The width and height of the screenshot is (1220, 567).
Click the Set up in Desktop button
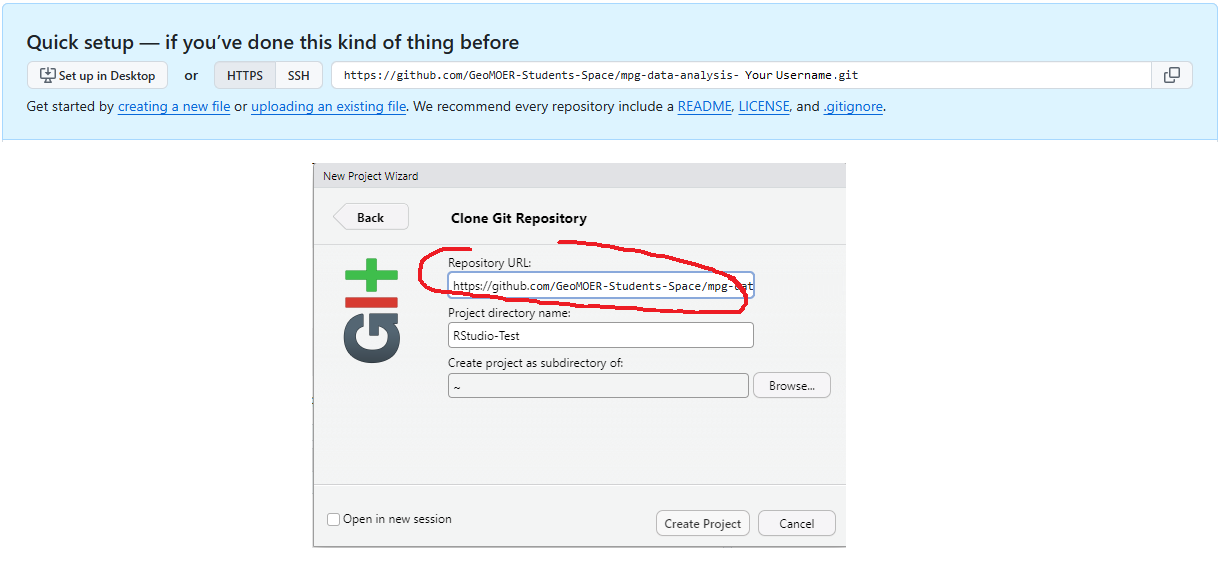click(97, 75)
